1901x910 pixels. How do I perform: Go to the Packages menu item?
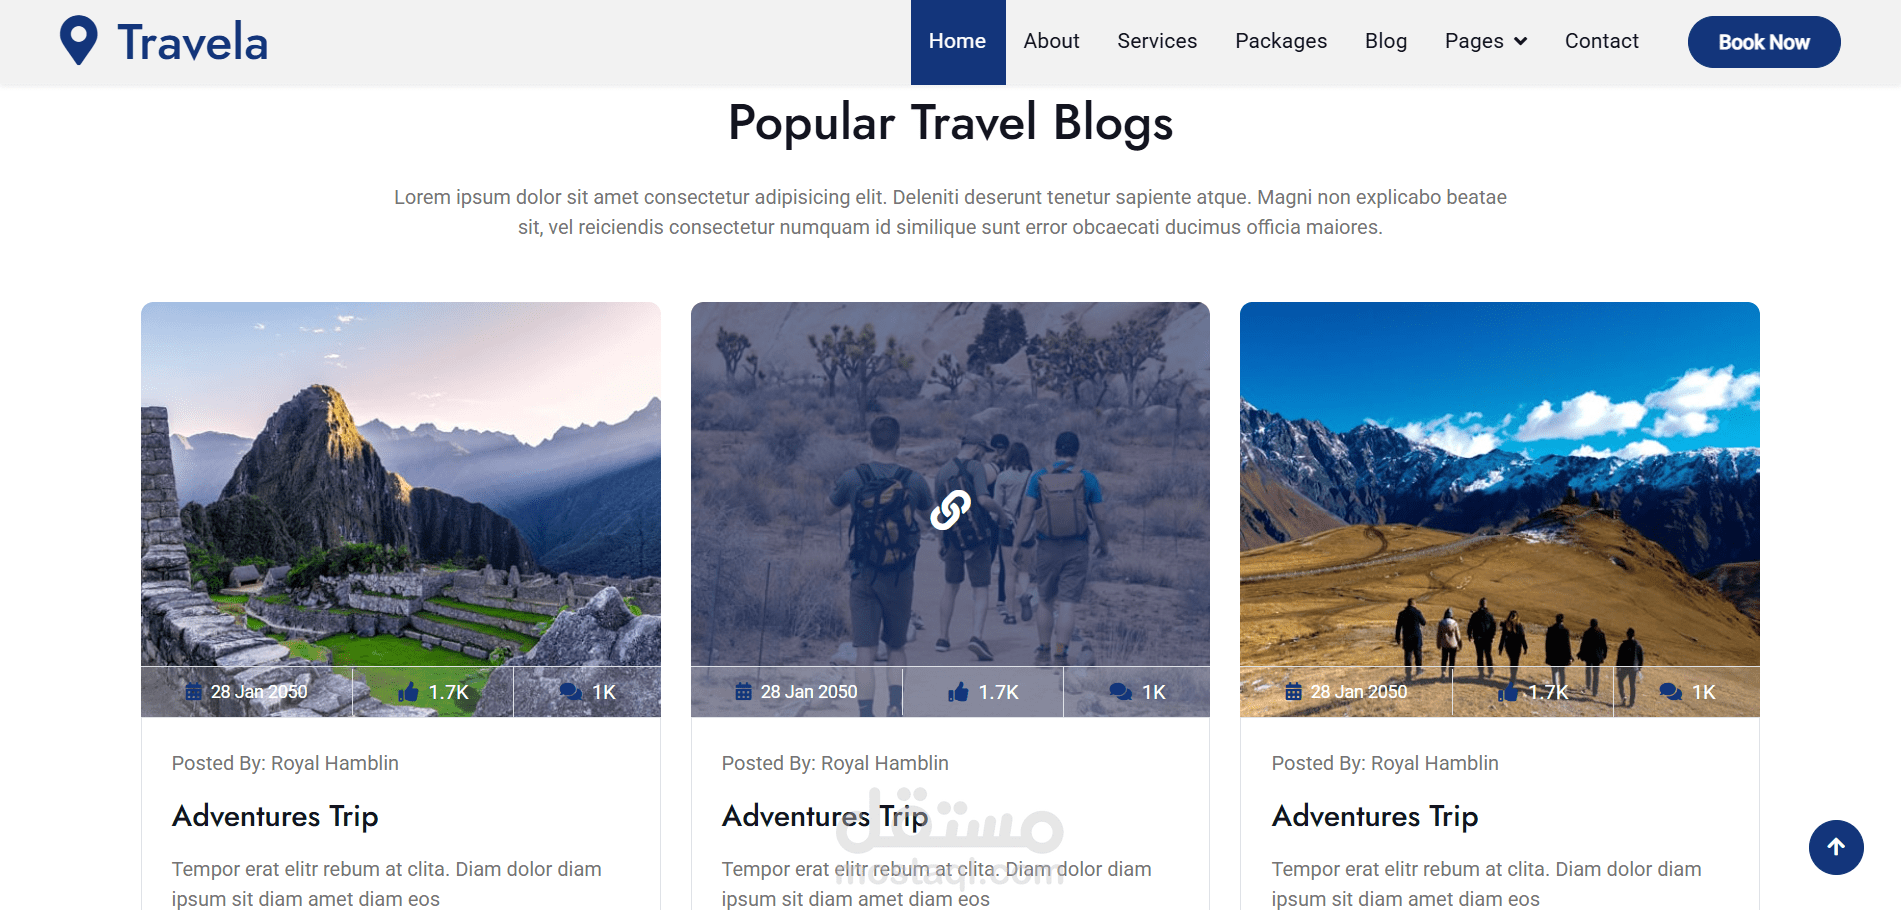(1281, 41)
